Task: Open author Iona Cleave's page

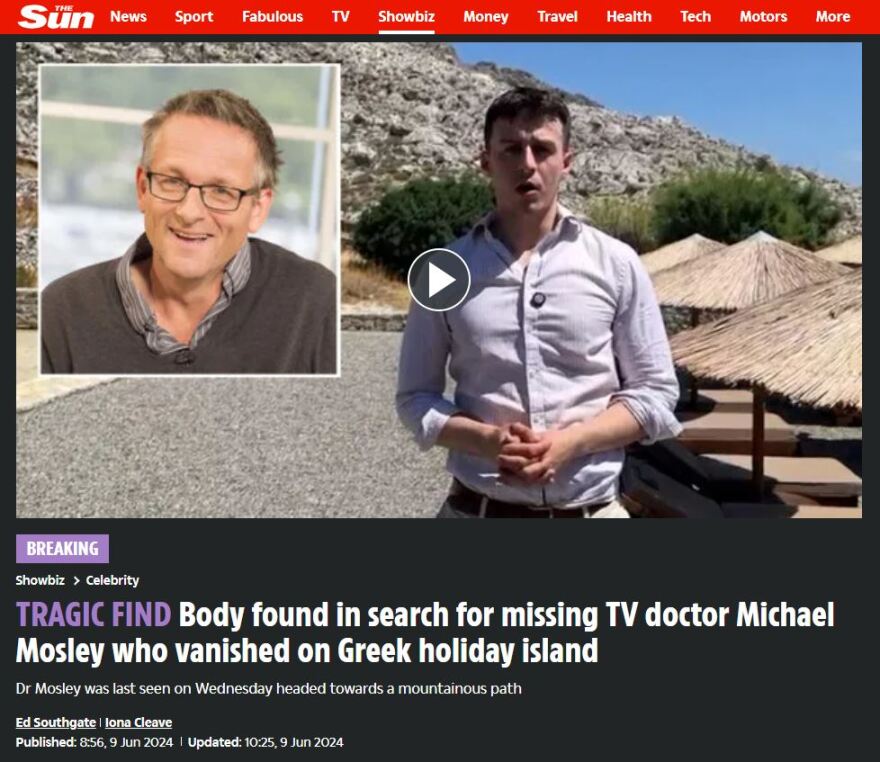Action: coord(139,722)
